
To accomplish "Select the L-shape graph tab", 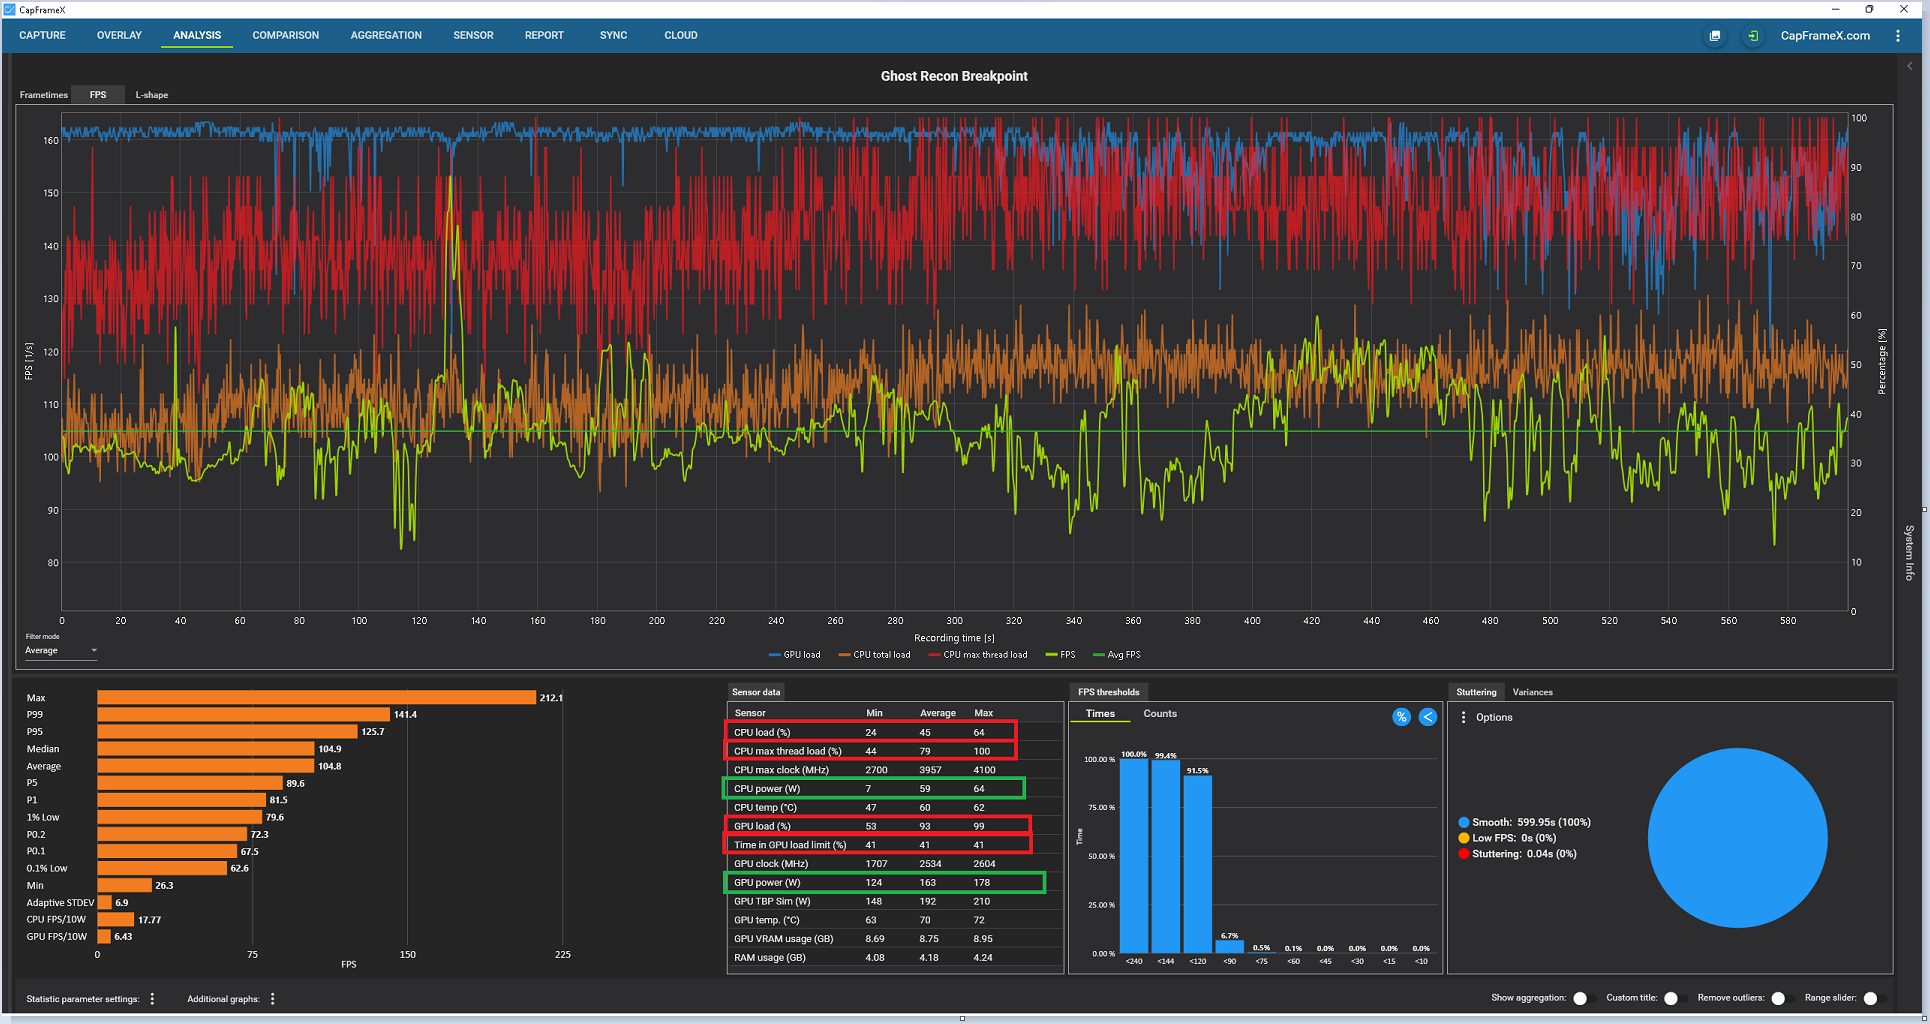I will click(x=152, y=95).
